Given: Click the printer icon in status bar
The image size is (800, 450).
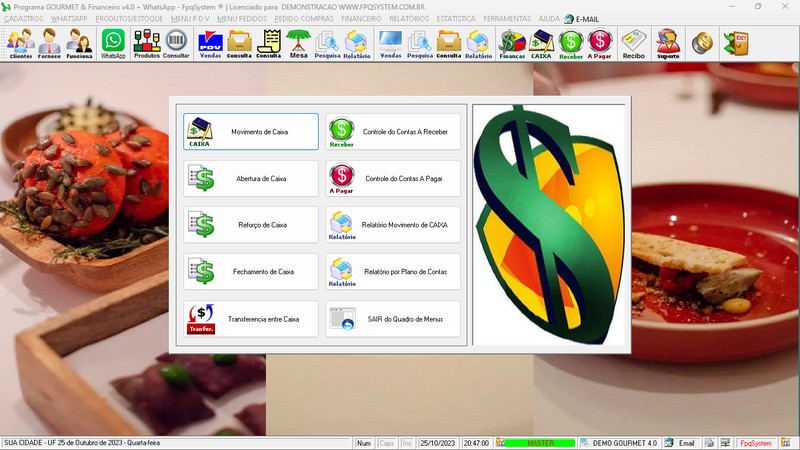Looking at the screenshot, I should 709,443.
